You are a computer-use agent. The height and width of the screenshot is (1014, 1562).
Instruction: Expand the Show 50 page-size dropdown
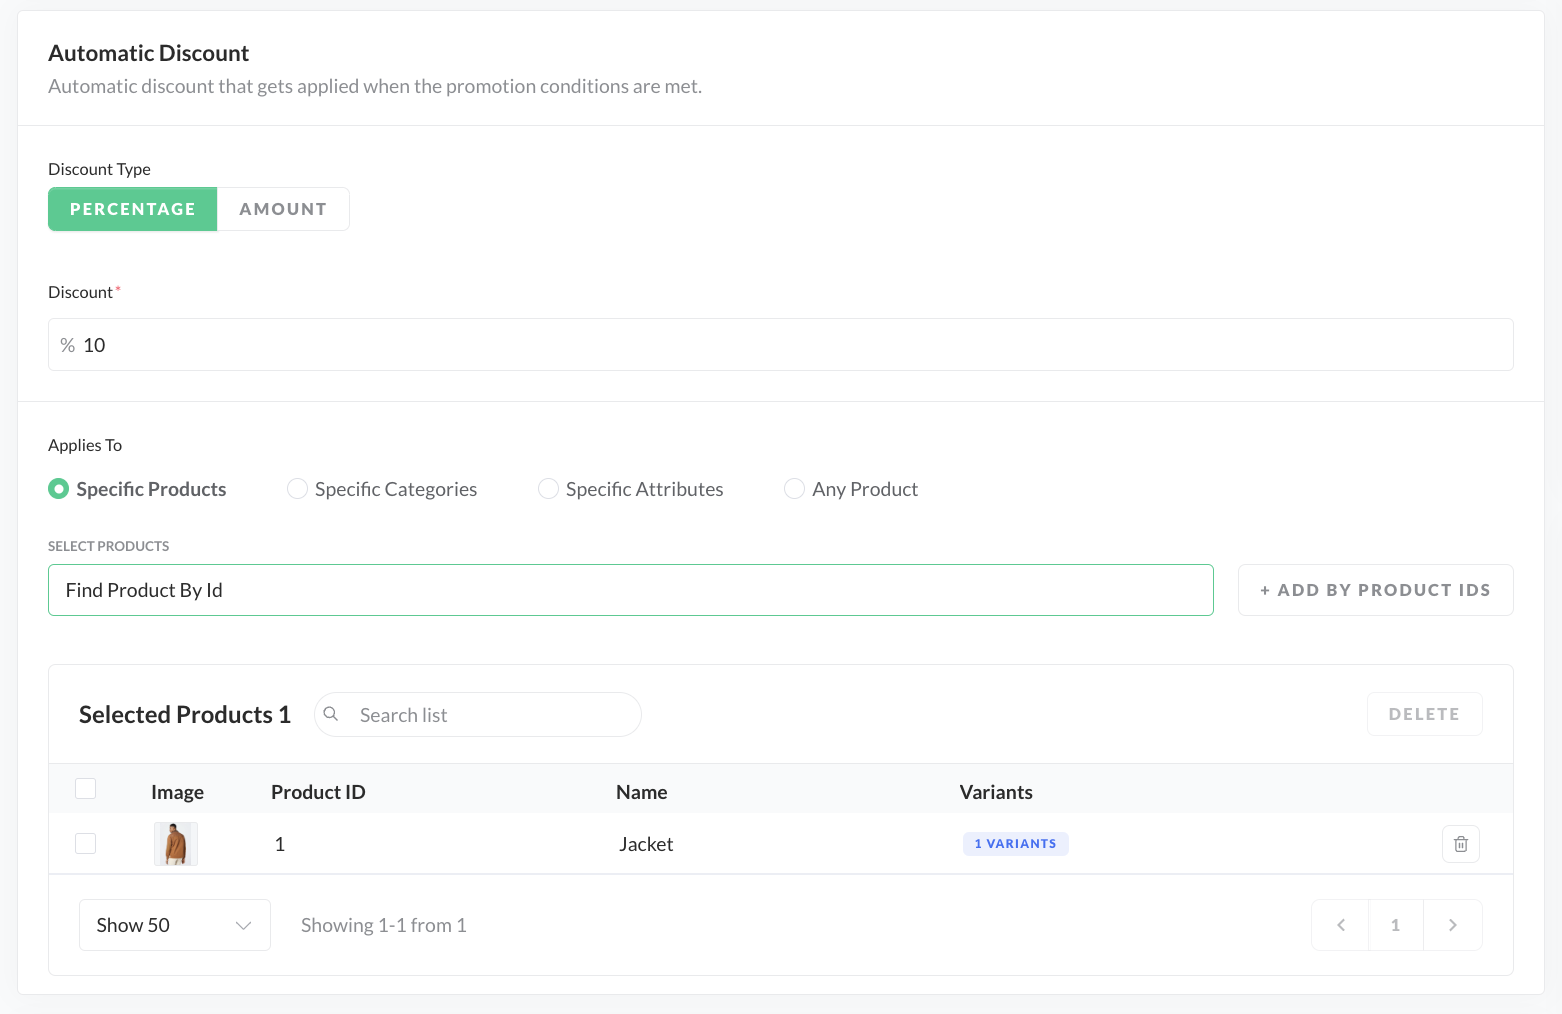point(174,925)
